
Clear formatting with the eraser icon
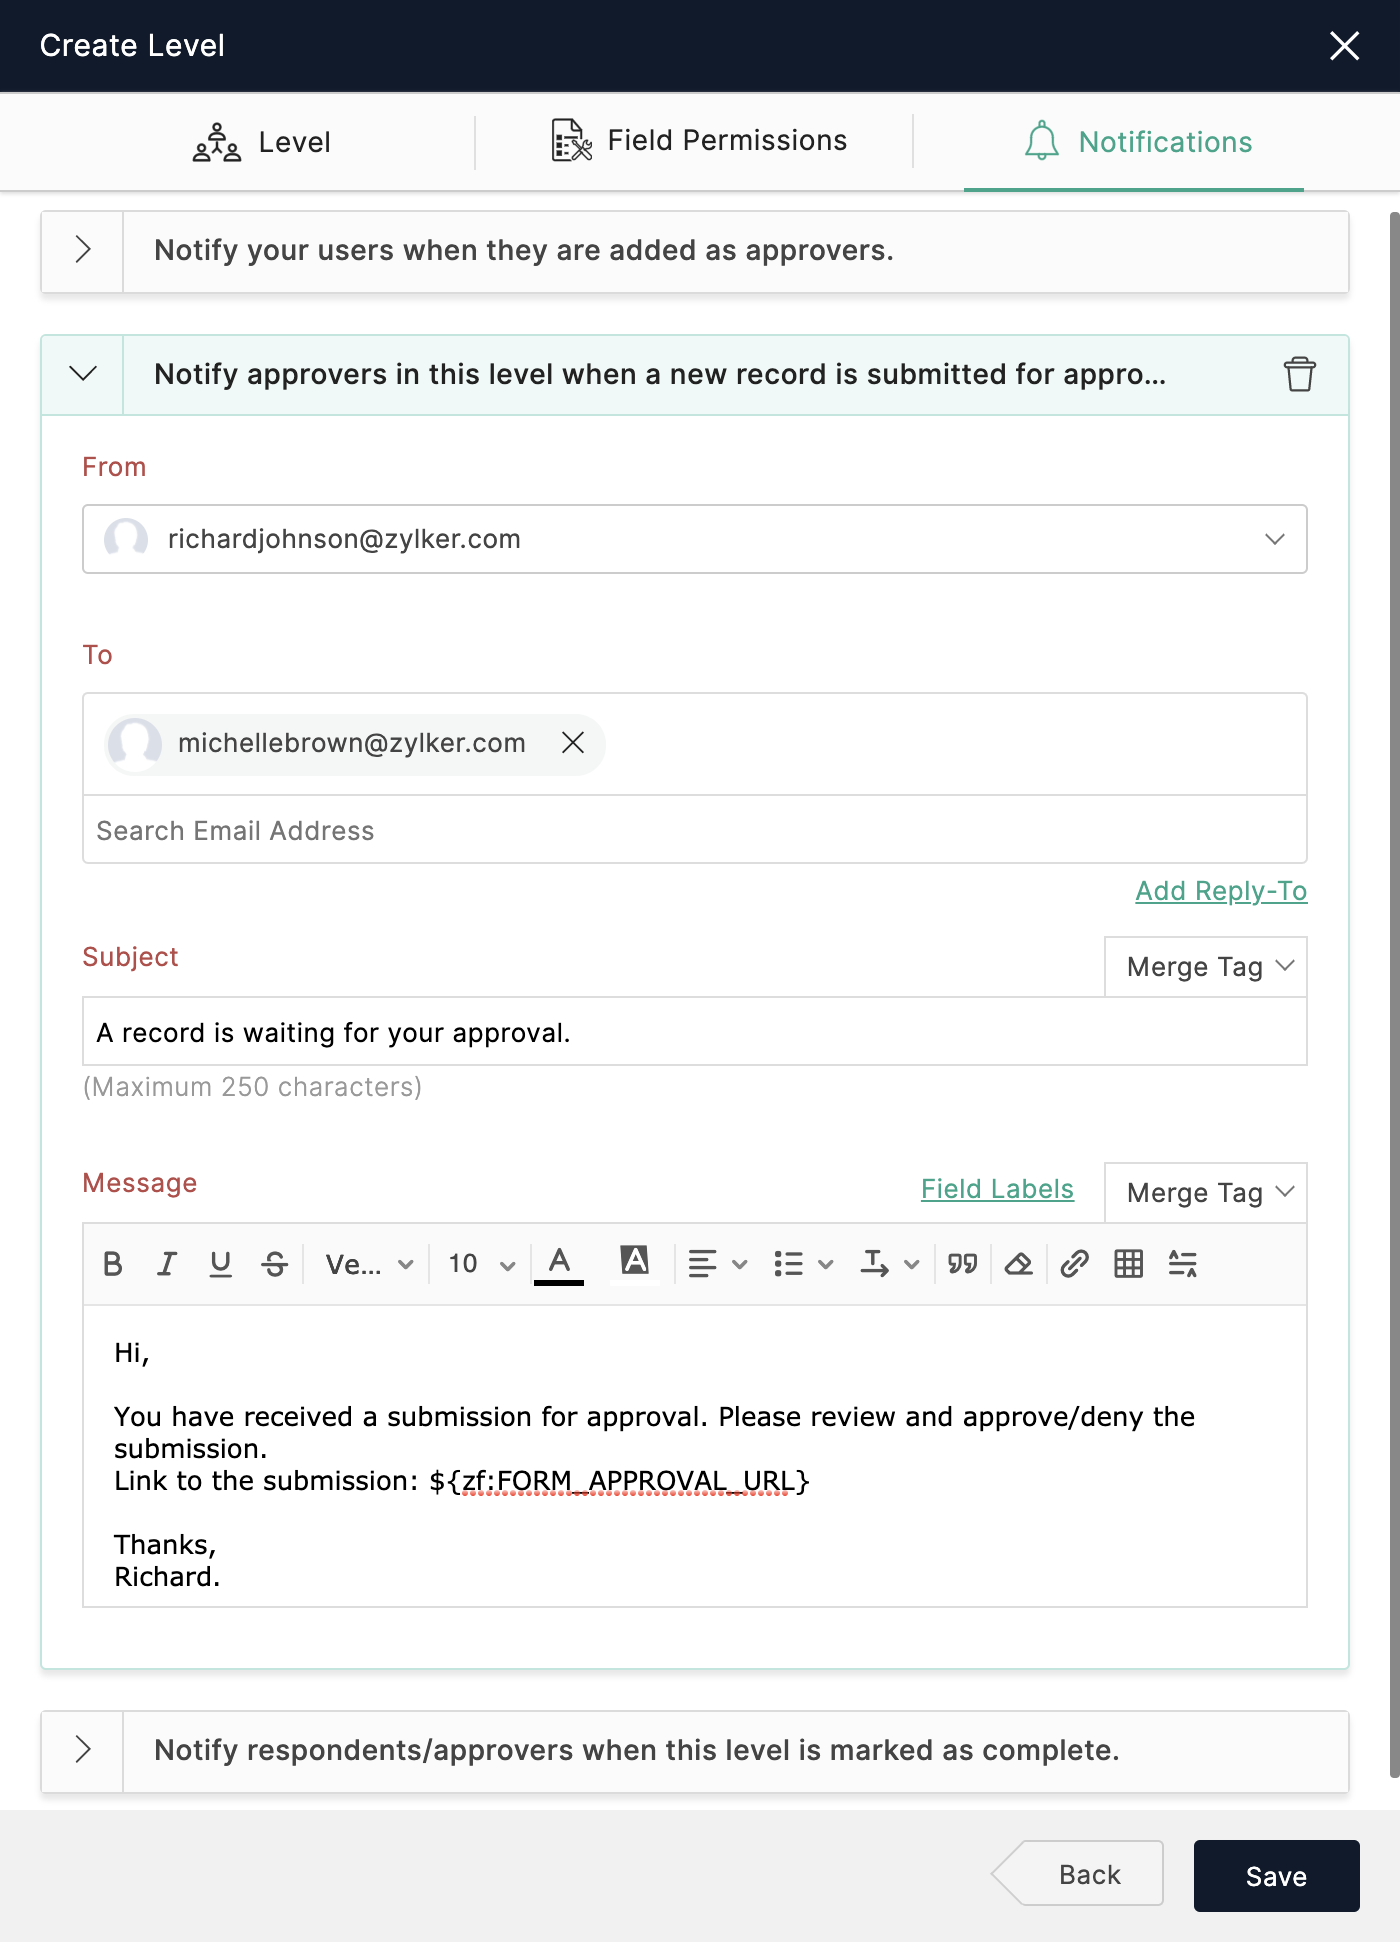[1018, 1264]
